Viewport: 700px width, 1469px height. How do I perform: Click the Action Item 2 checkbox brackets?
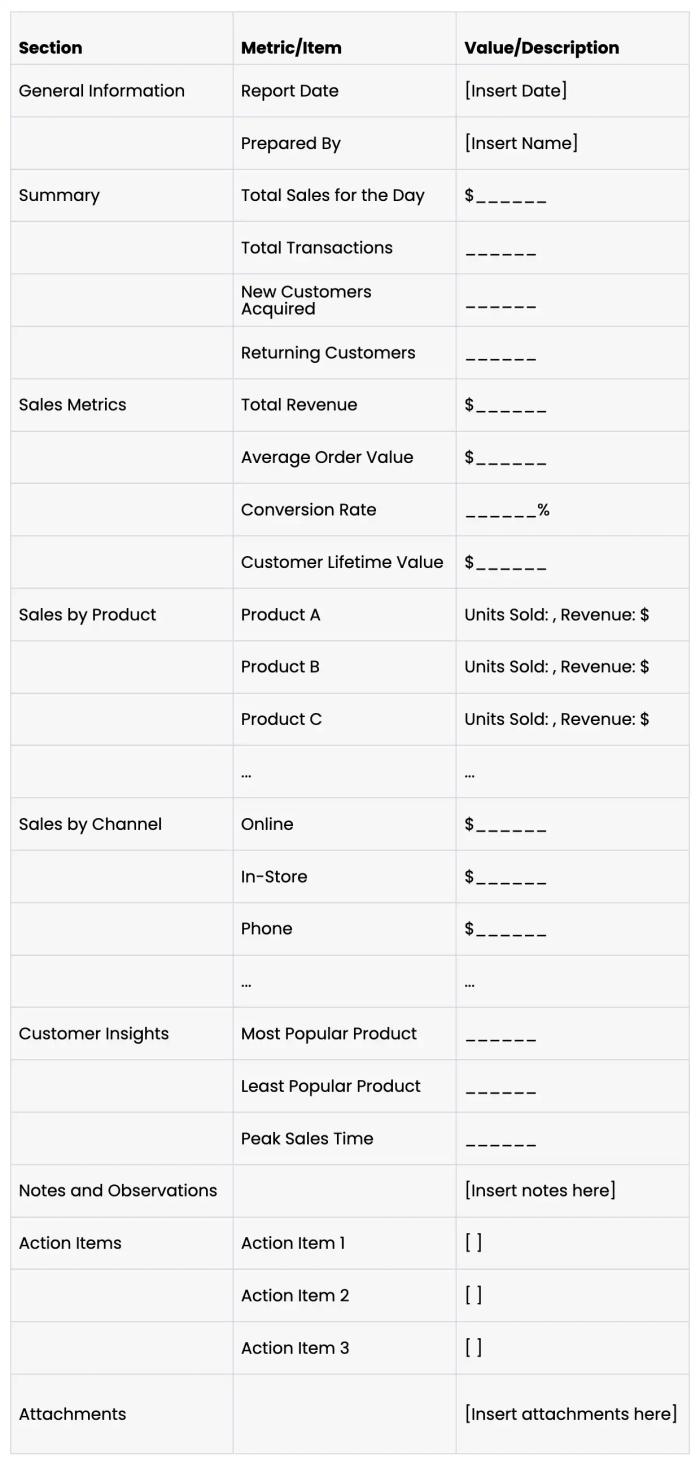[x=473, y=1295]
